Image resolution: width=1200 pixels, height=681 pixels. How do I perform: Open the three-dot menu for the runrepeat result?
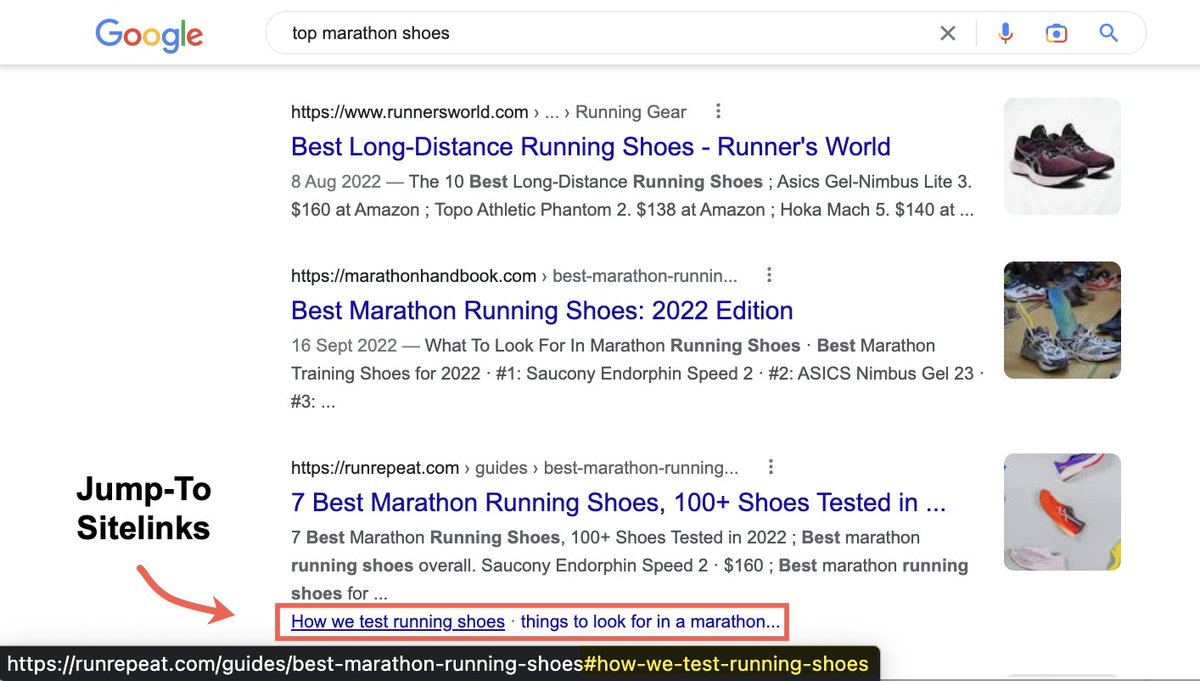pyautogui.click(x=770, y=467)
